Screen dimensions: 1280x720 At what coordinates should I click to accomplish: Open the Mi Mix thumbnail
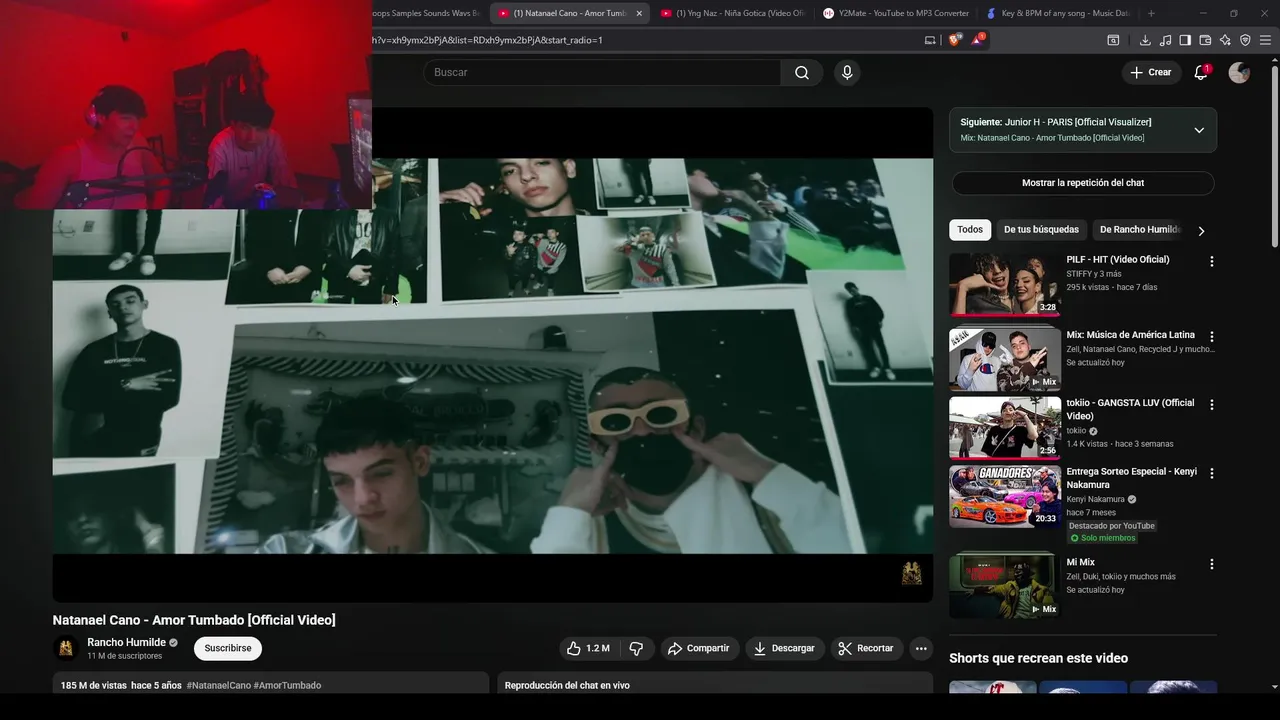click(1005, 587)
